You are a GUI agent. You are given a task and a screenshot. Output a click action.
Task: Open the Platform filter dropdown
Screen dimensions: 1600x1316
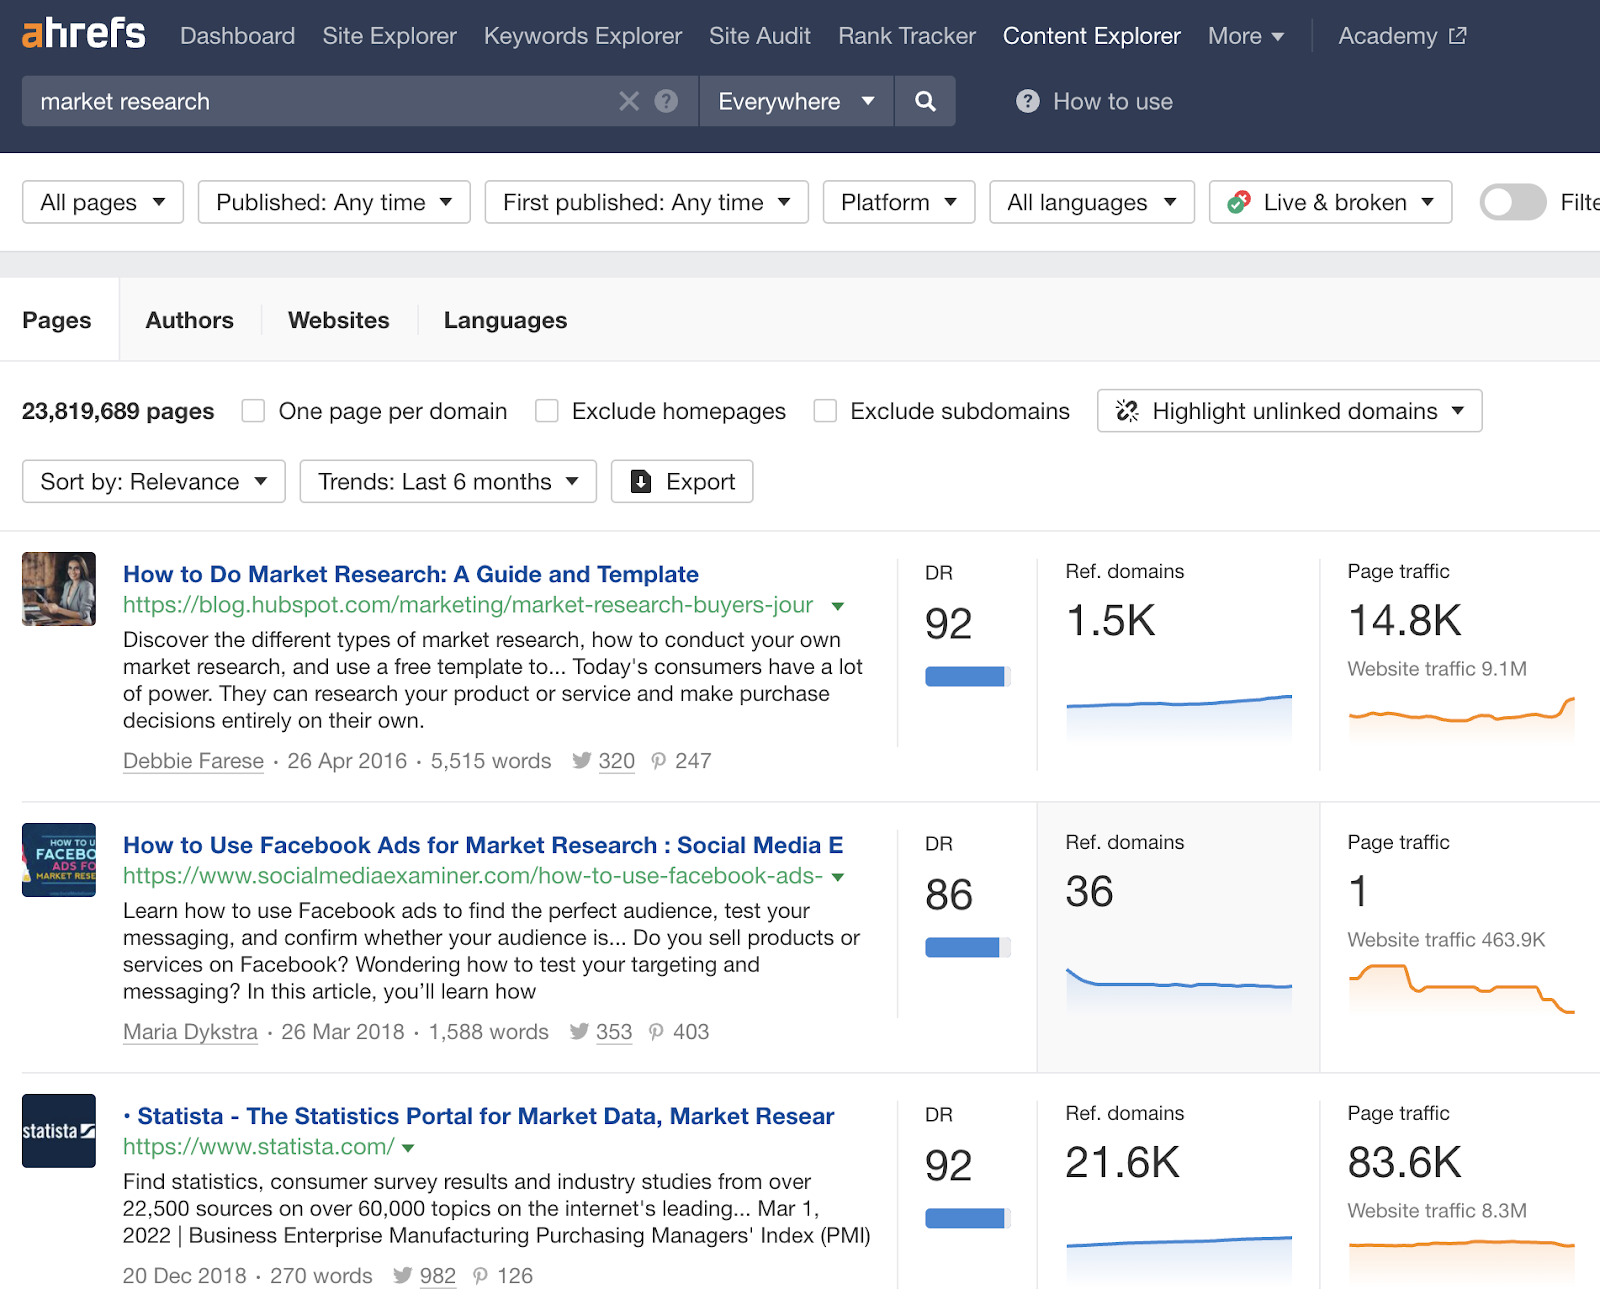[899, 202]
